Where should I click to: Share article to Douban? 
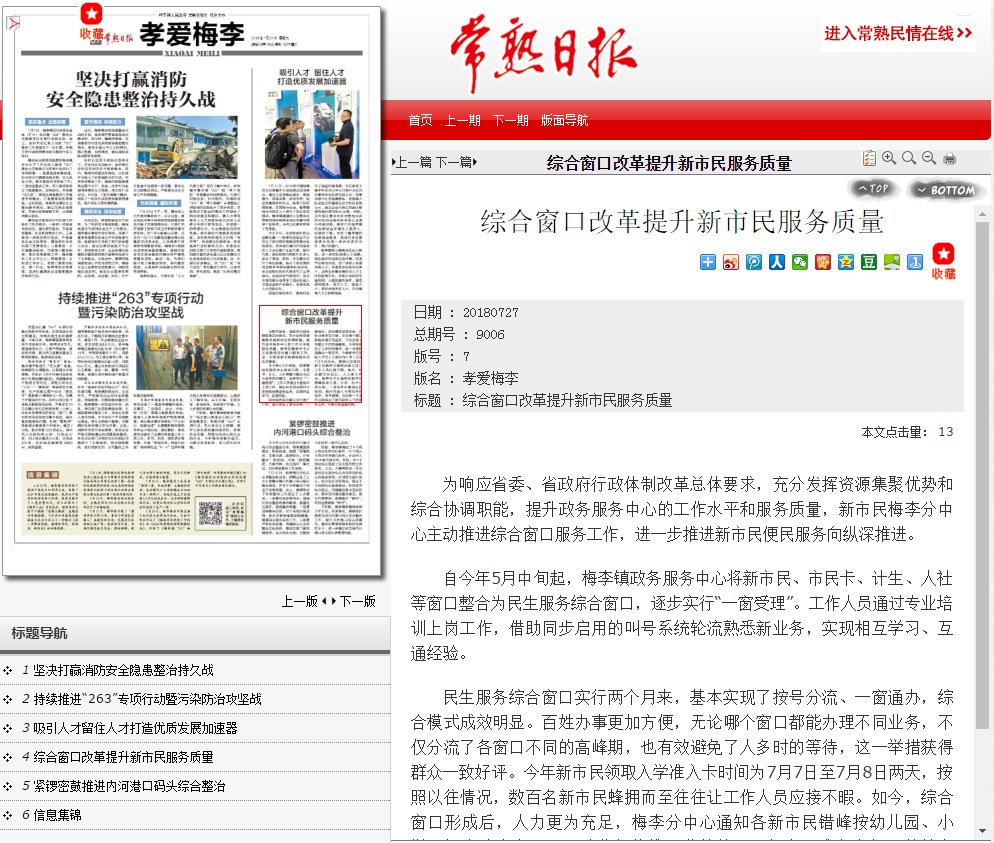[x=868, y=262]
